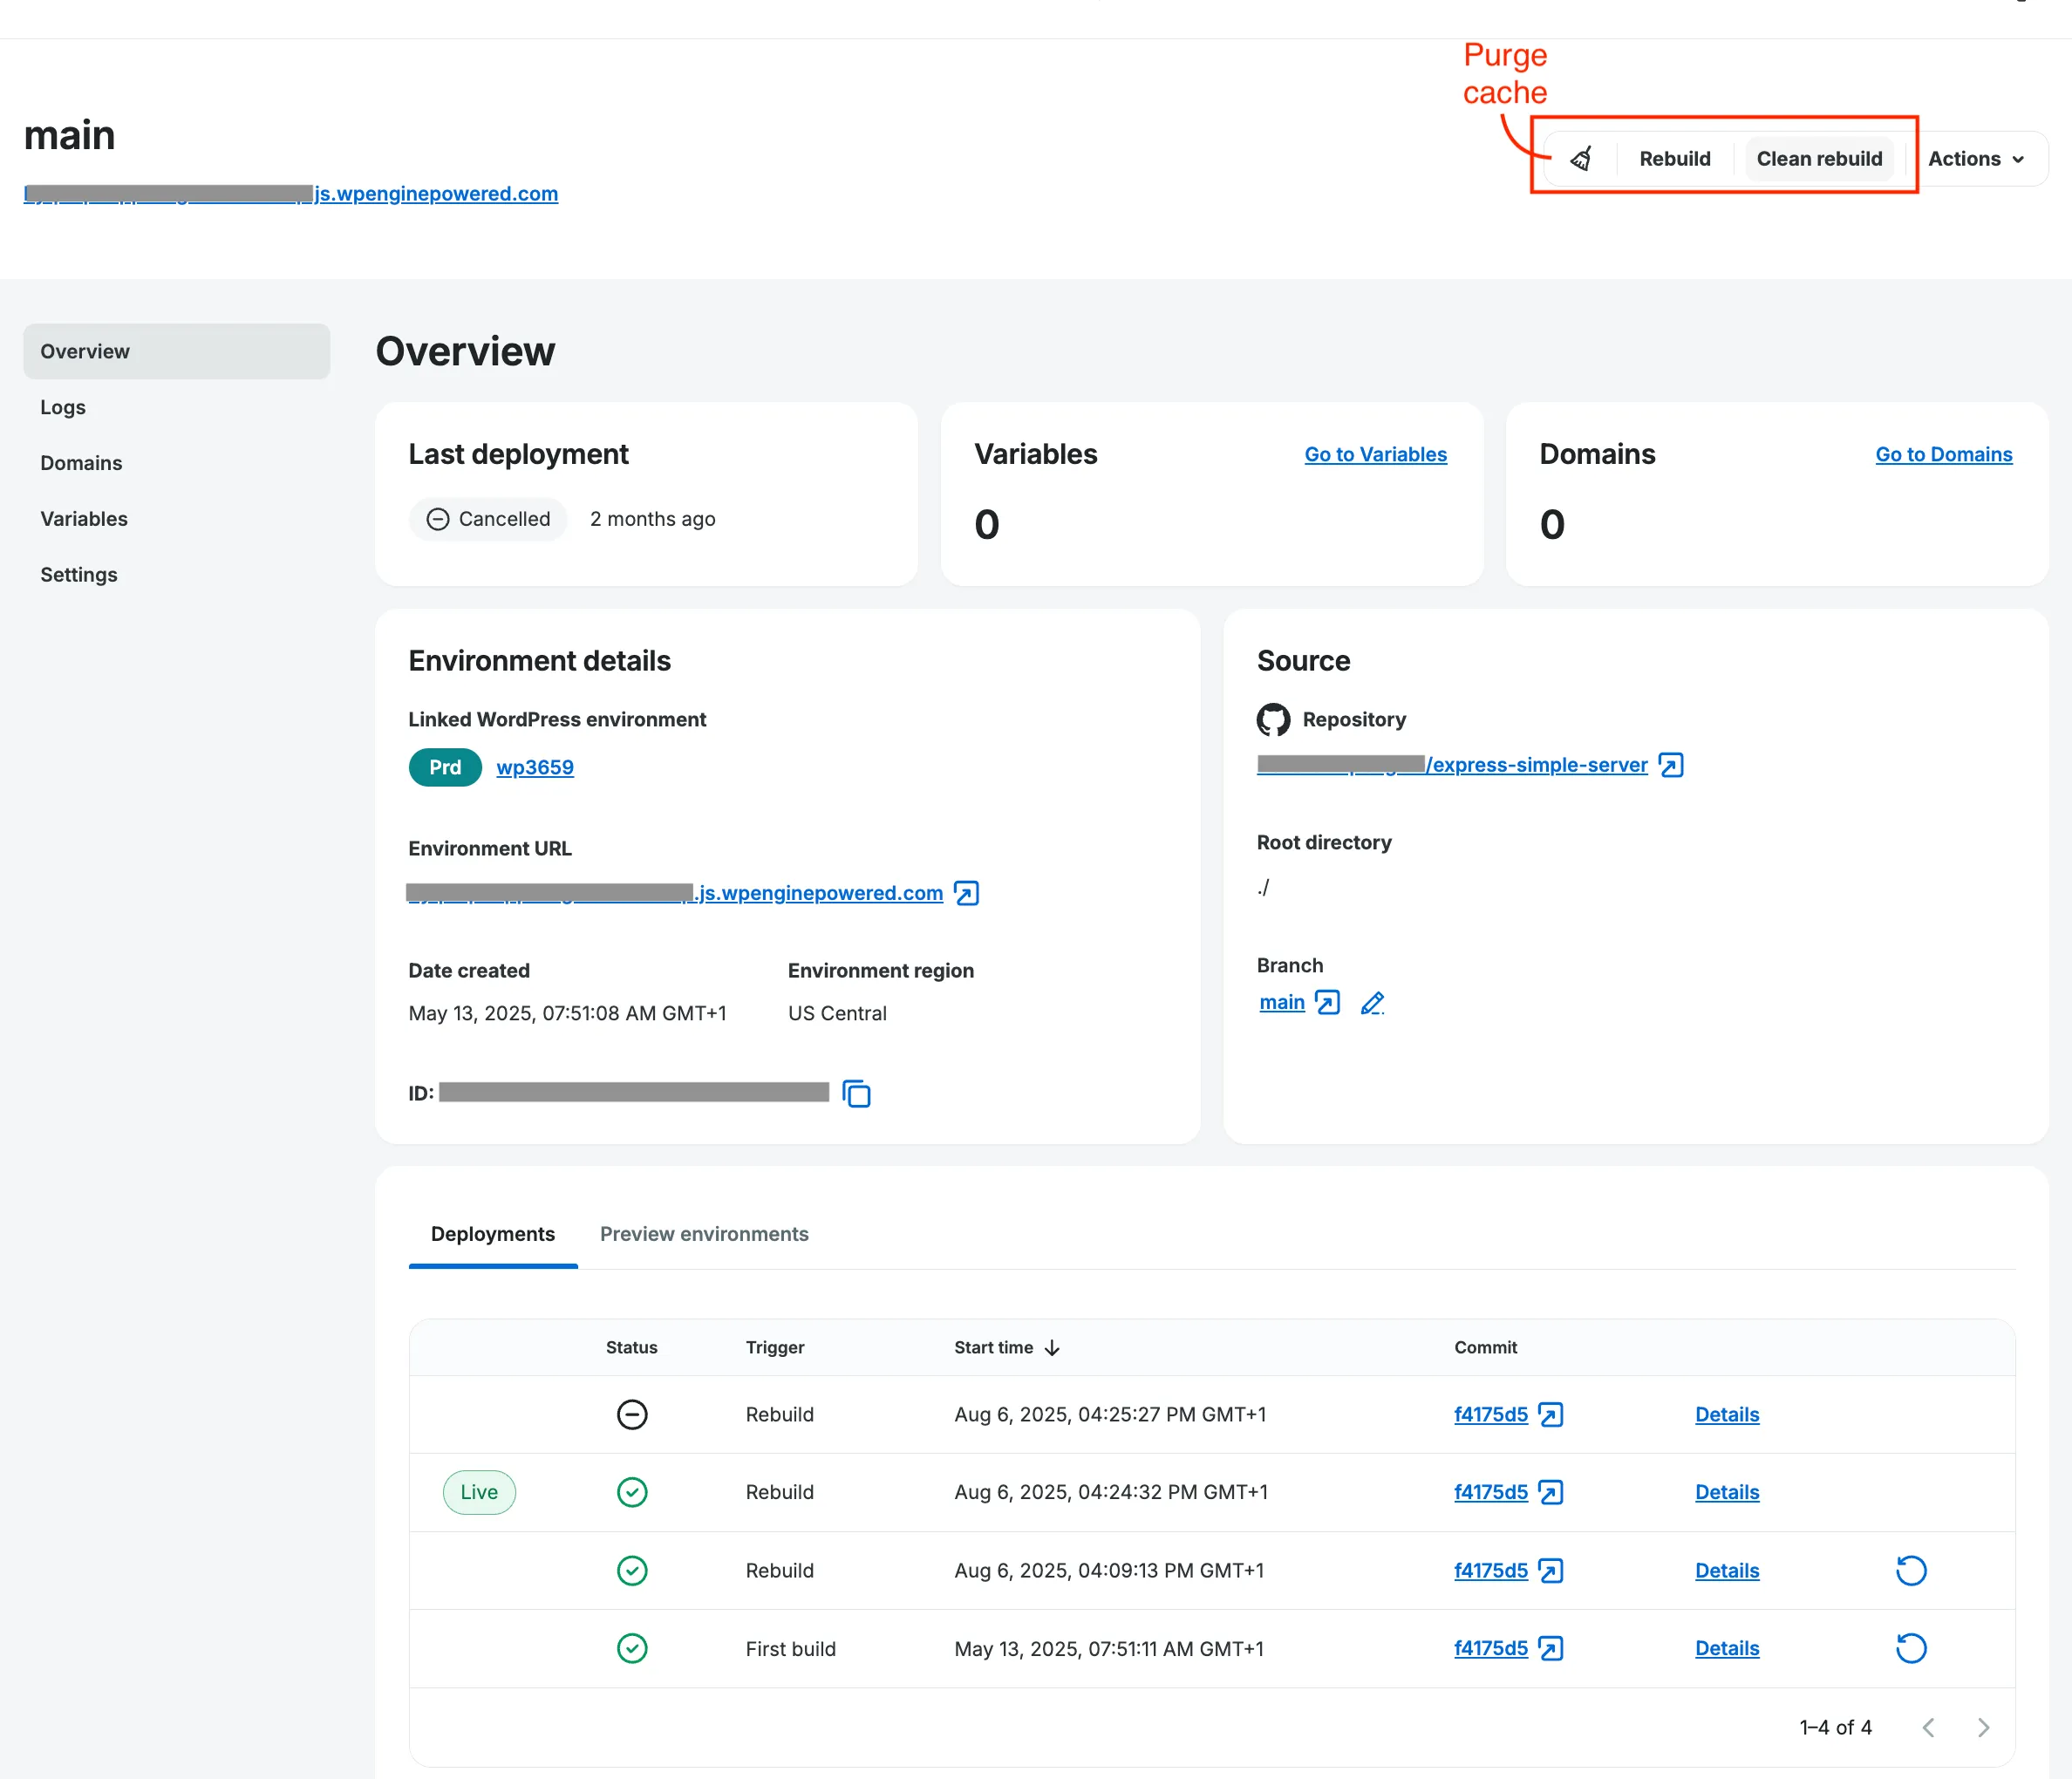Click success status icon of First build row
Viewport: 2072px width, 1779px height.
(x=632, y=1648)
